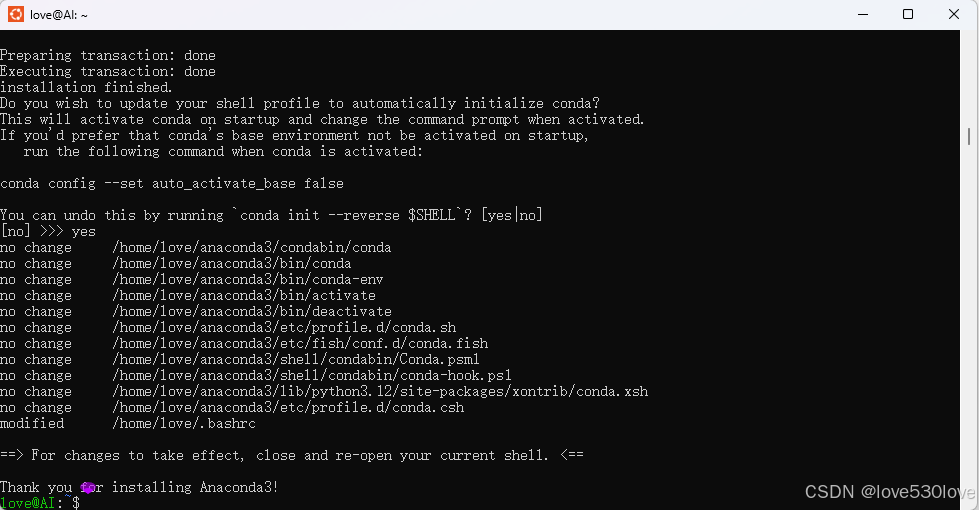Viewport: 979px width, 510px height.
Task: Close the love@AI terminal window
Action: pyautogui.click(x=953, y=14)
